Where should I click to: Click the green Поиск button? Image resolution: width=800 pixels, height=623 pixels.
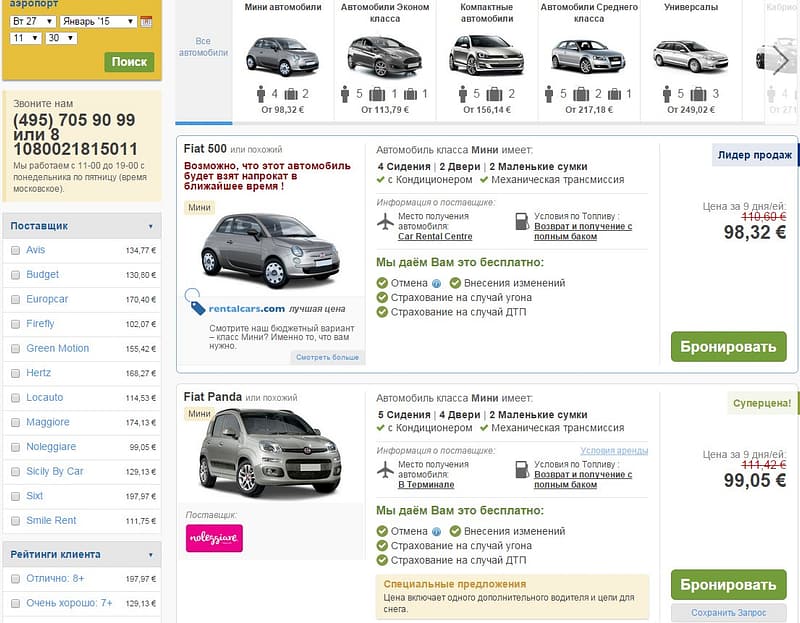(x=129, y=62)
